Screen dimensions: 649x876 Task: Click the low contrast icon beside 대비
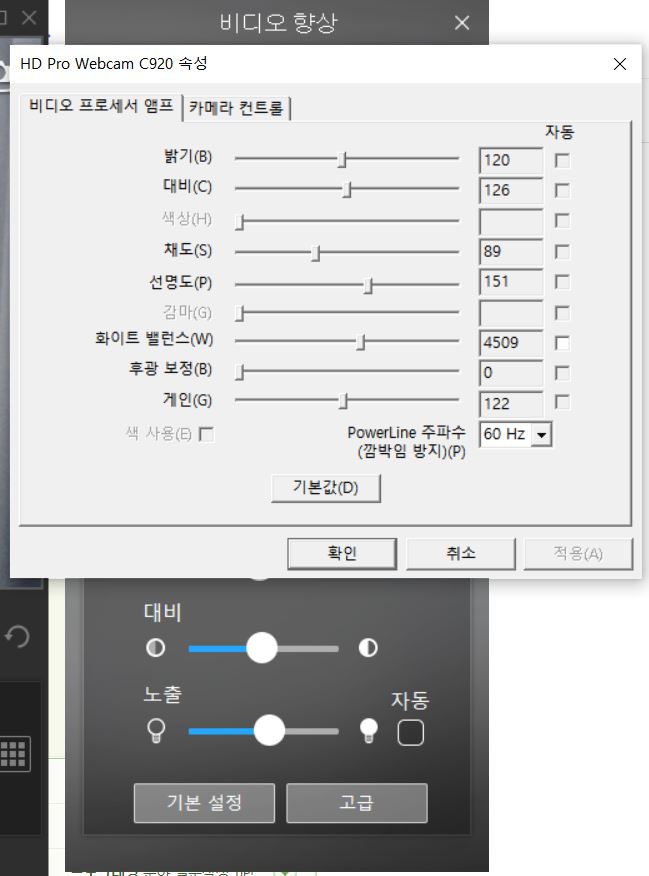(x=155, y=648)
